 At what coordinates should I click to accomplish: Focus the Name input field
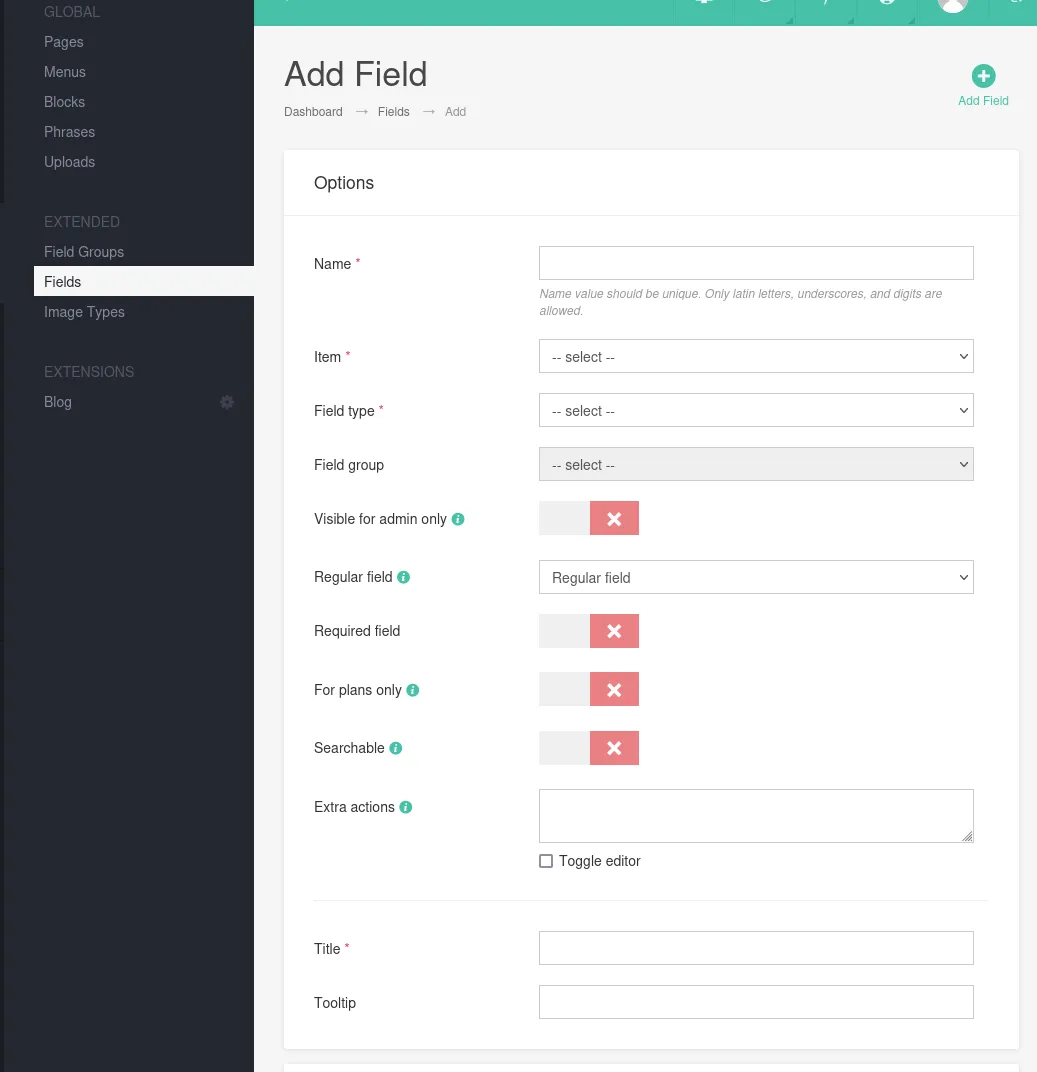[x=756, y=263]
